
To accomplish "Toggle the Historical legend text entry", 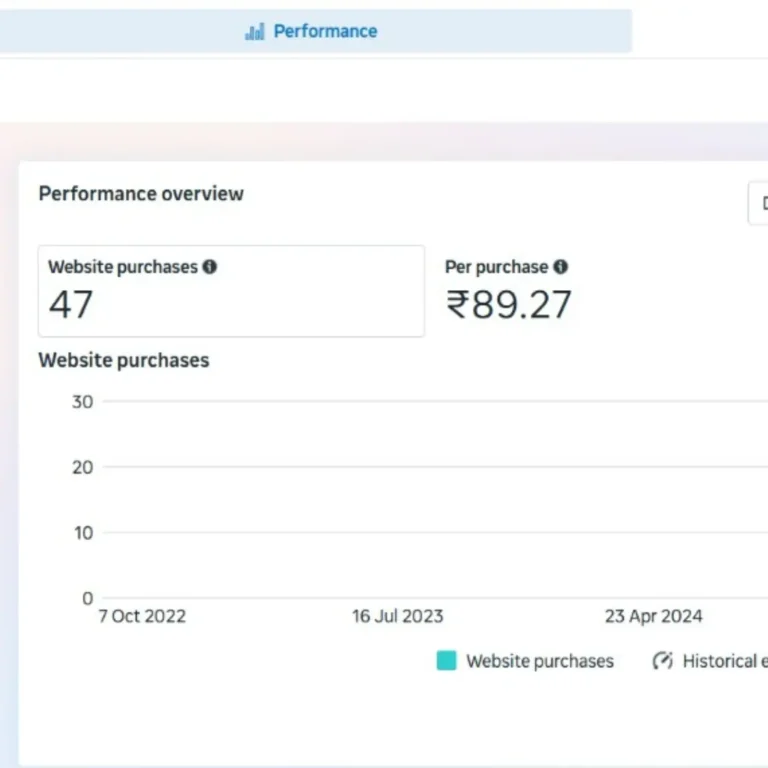I will pyautogui.click(x=720, y=661).
